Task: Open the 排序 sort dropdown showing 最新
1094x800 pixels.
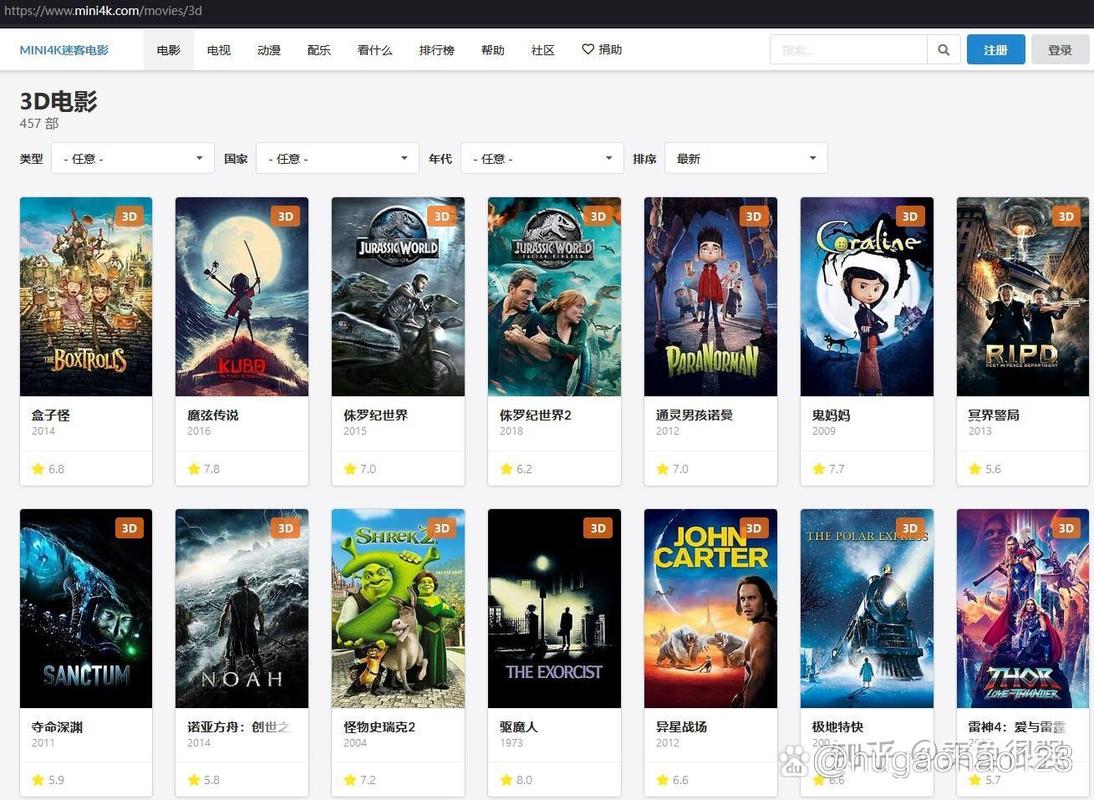Action: point(747,158)
